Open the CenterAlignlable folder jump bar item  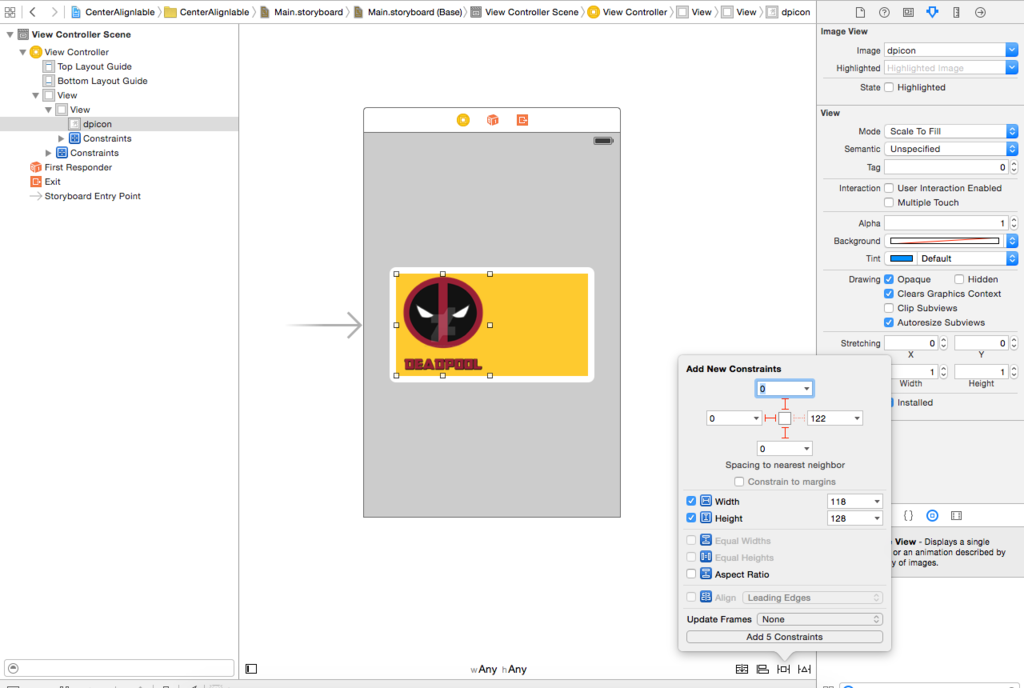207,12
